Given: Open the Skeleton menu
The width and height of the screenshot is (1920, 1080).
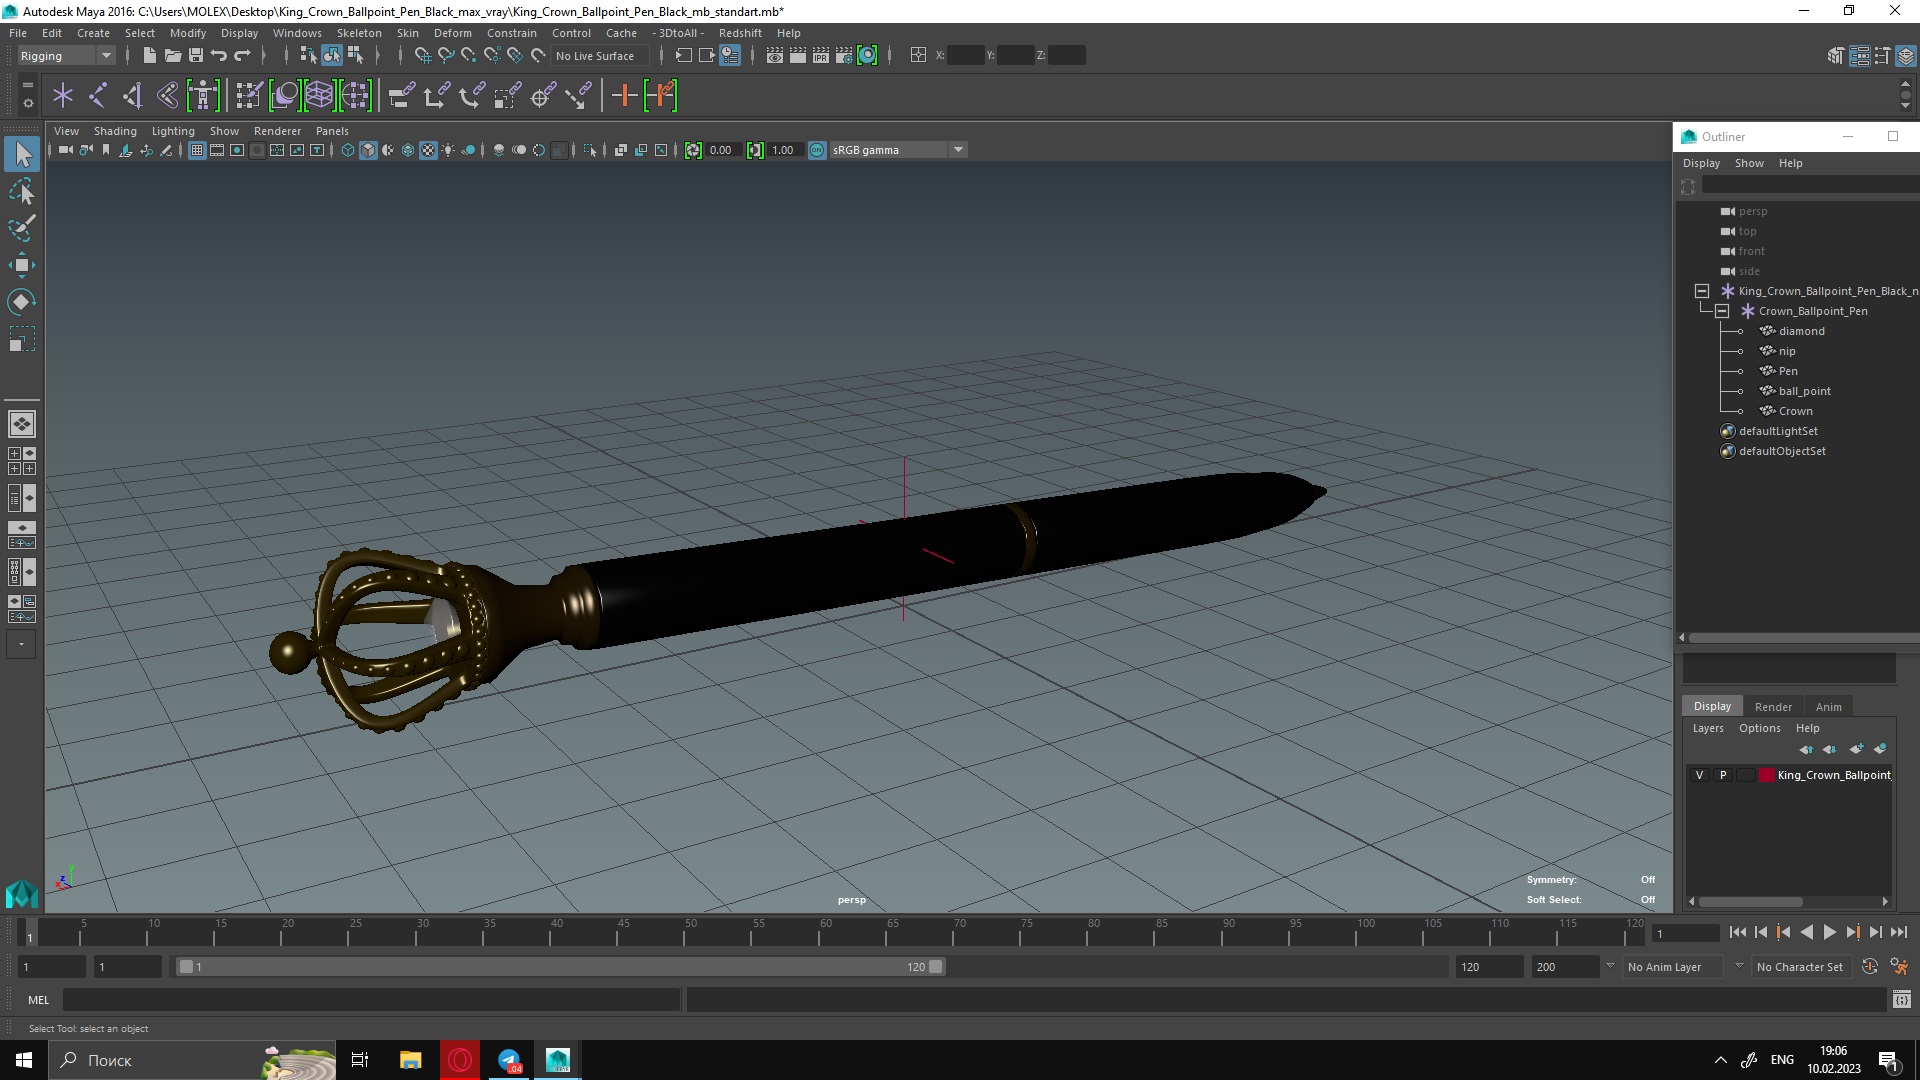Looking at the screenshot, I should tap(358, 33).
